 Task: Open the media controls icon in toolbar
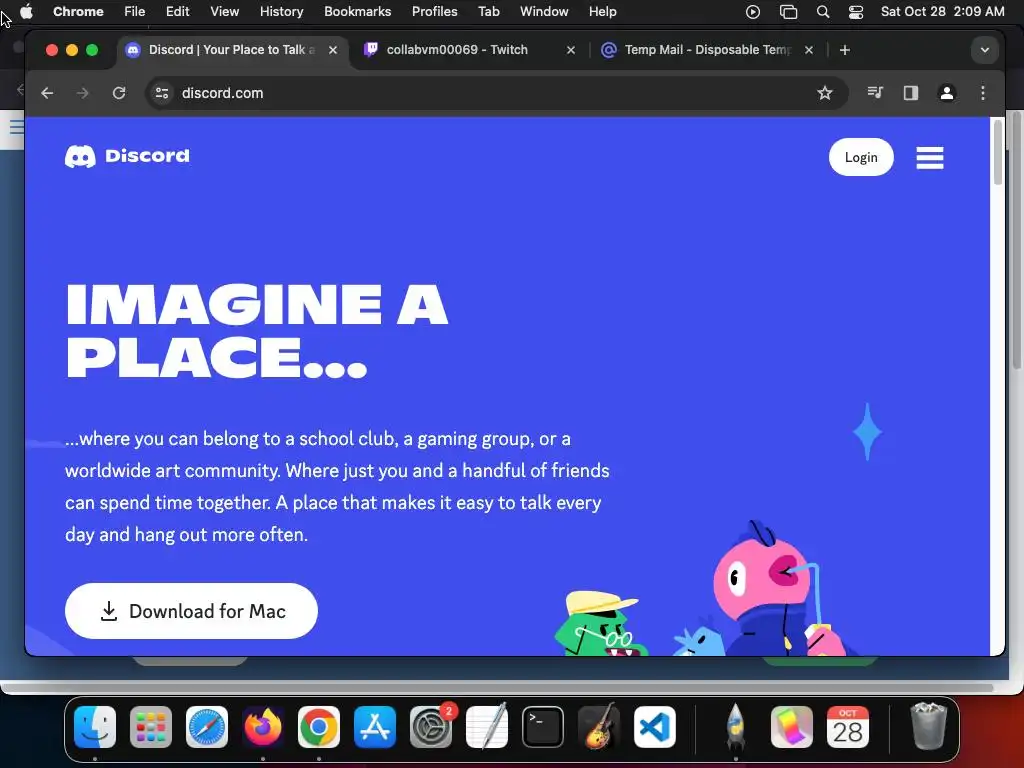click(875, 93)
